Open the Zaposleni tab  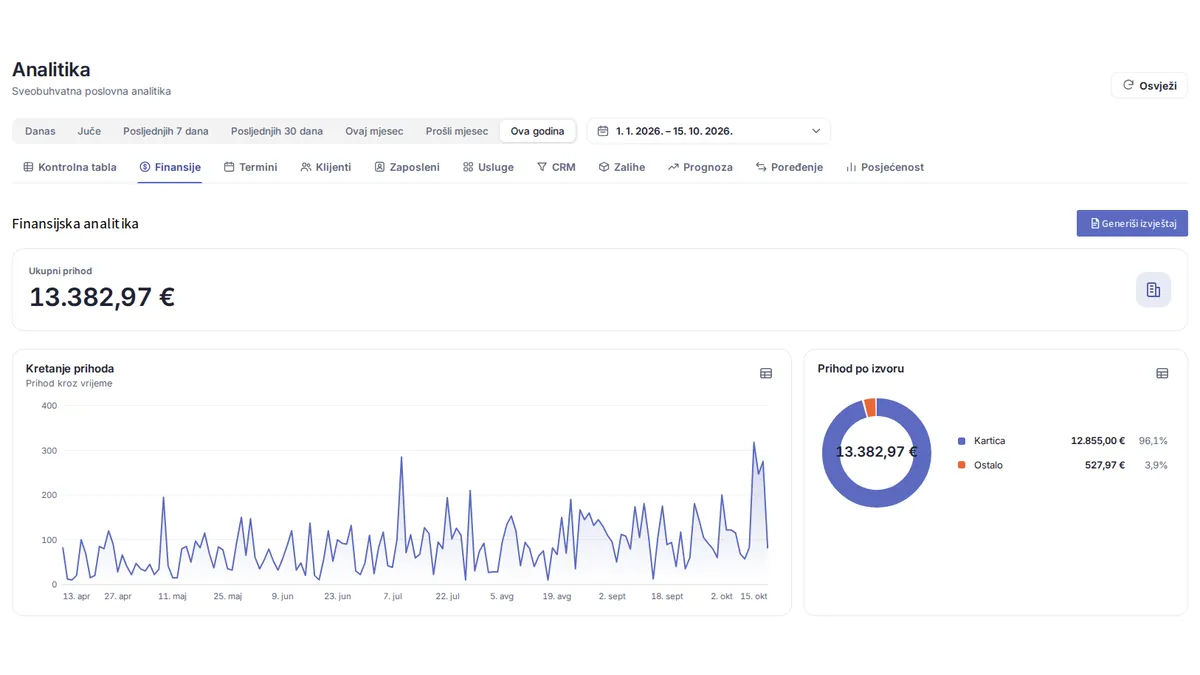click(407, 167)
